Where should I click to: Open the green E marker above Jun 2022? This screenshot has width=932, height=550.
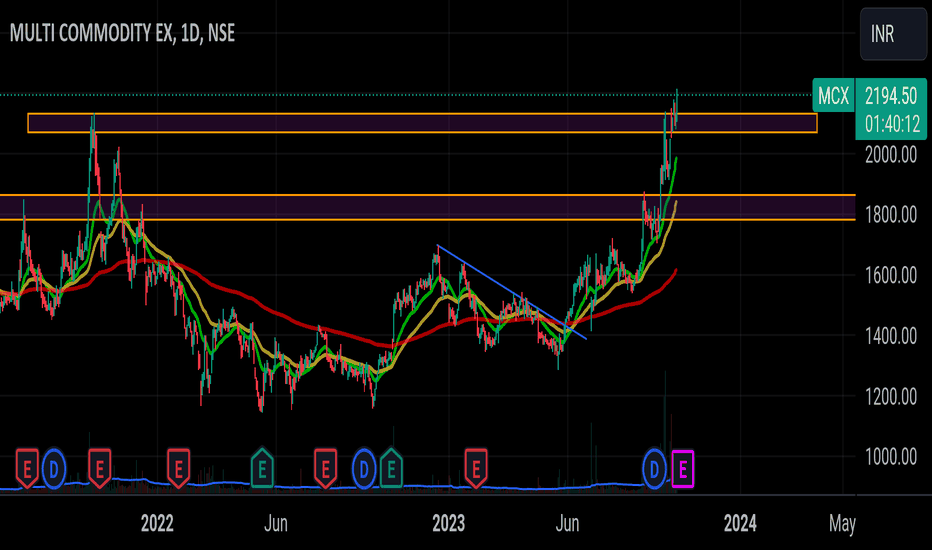point(262,469)
